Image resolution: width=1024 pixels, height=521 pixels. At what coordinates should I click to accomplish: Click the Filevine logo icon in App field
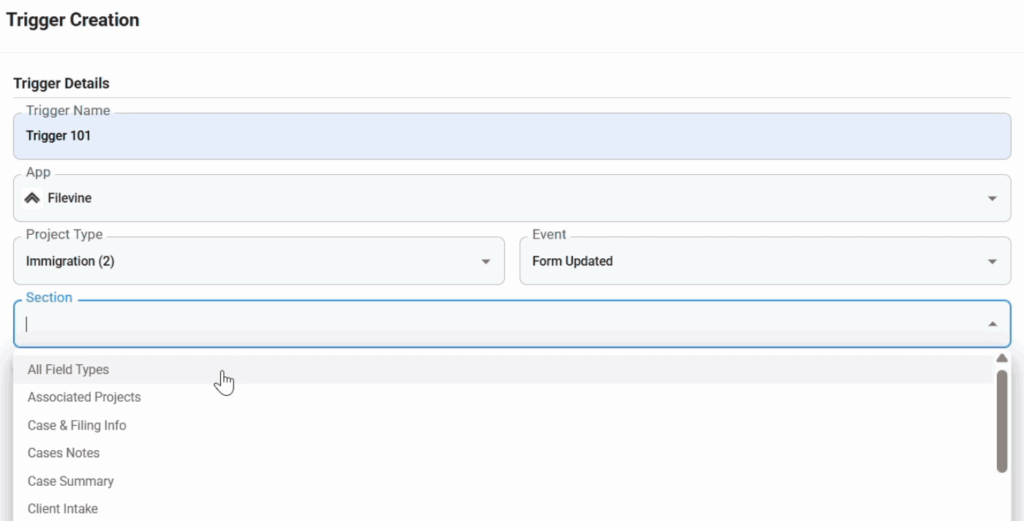click(x=32, y=198)
